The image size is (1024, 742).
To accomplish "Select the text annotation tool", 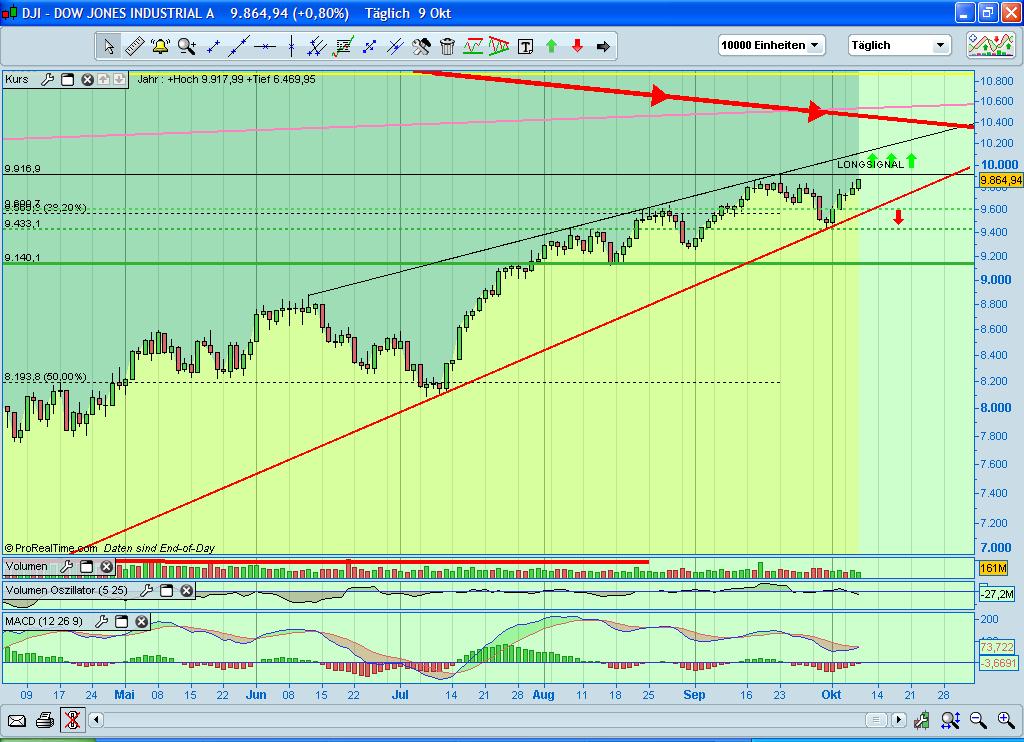I will (x=526, y=46).
